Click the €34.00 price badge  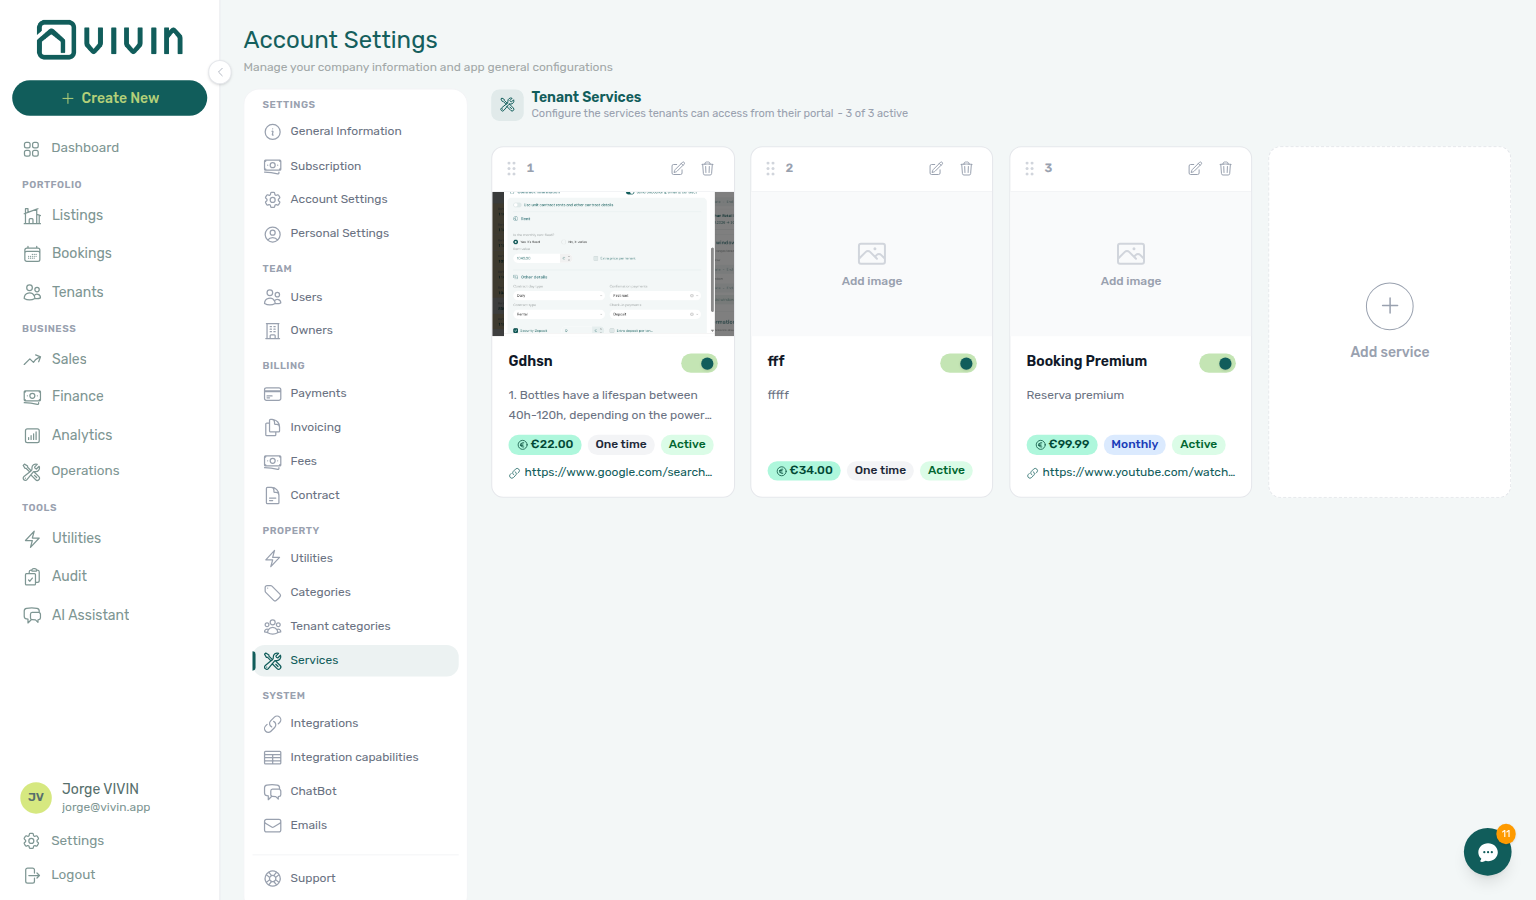[x=804, y=471]
